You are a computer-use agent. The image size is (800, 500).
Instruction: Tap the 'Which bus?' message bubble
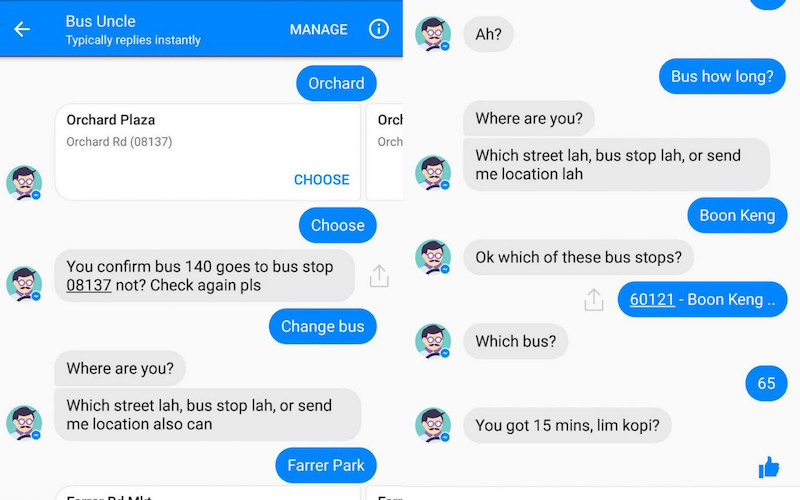(515, 341)
